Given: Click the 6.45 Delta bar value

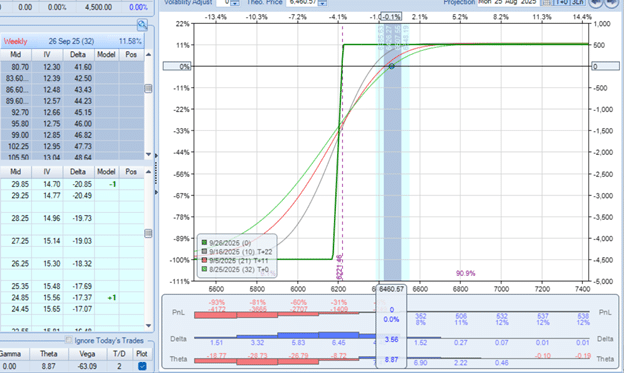Looking at the screenshot, I should coord(338,343).
